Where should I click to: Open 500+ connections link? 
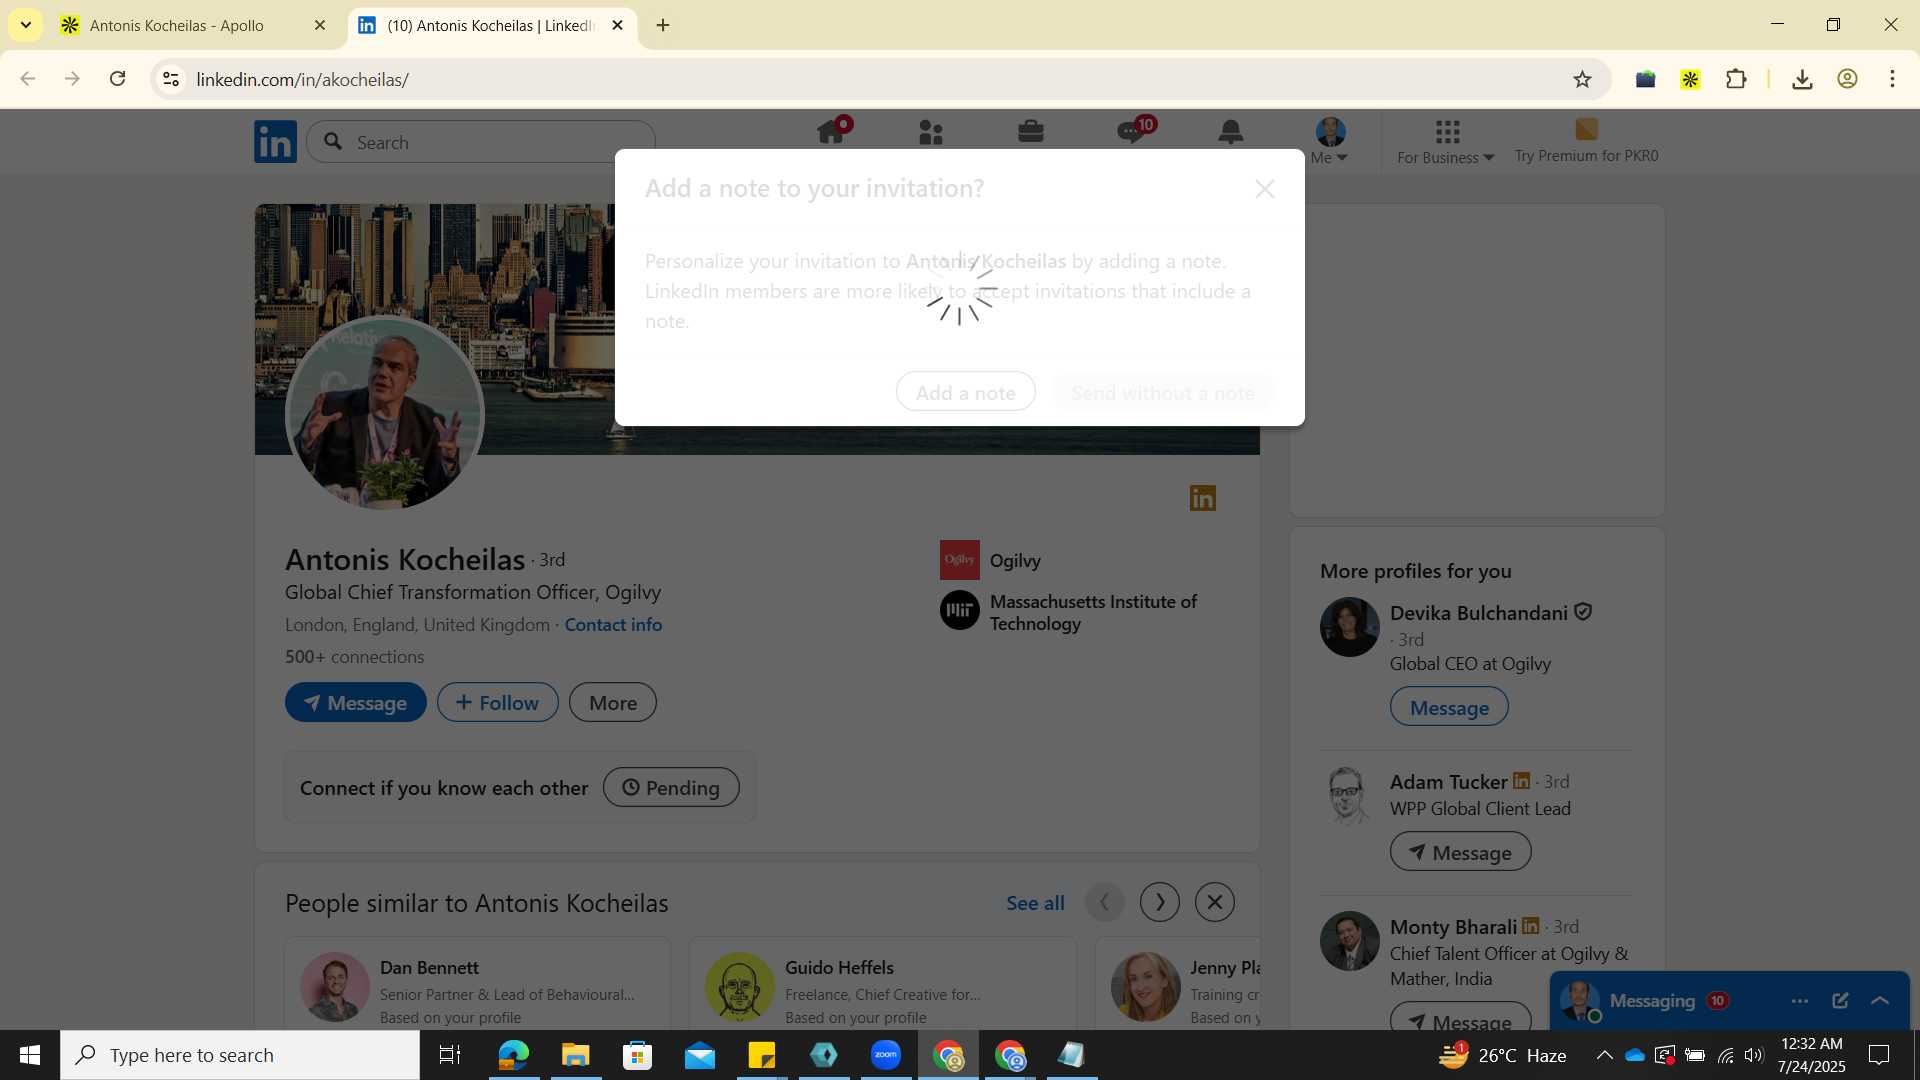354,656
